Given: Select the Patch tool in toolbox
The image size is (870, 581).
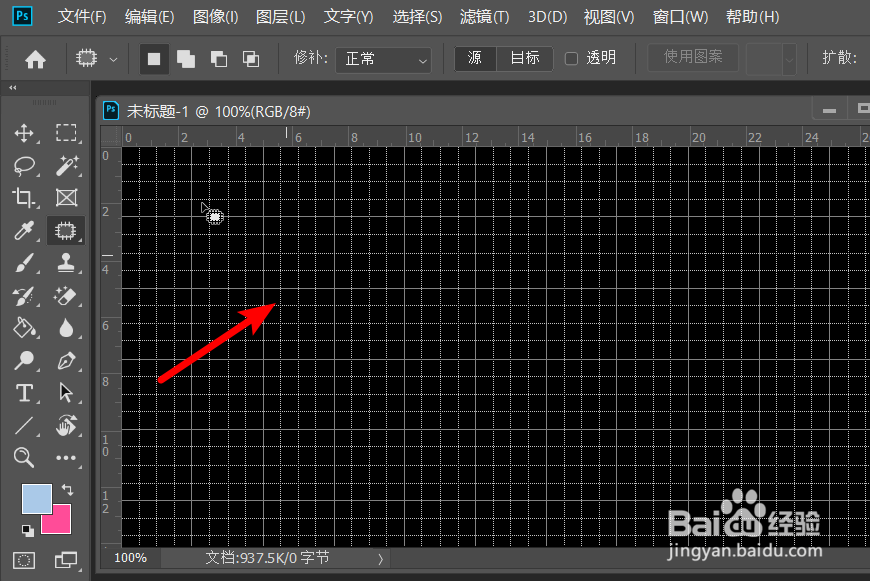Looking at the screenshot, I should click(66, 230).
